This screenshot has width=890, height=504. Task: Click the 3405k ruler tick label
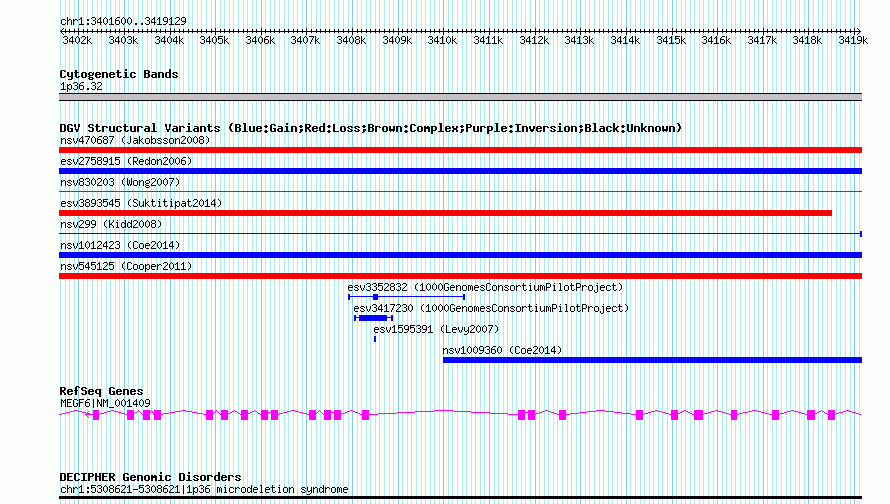coord(214,40)
